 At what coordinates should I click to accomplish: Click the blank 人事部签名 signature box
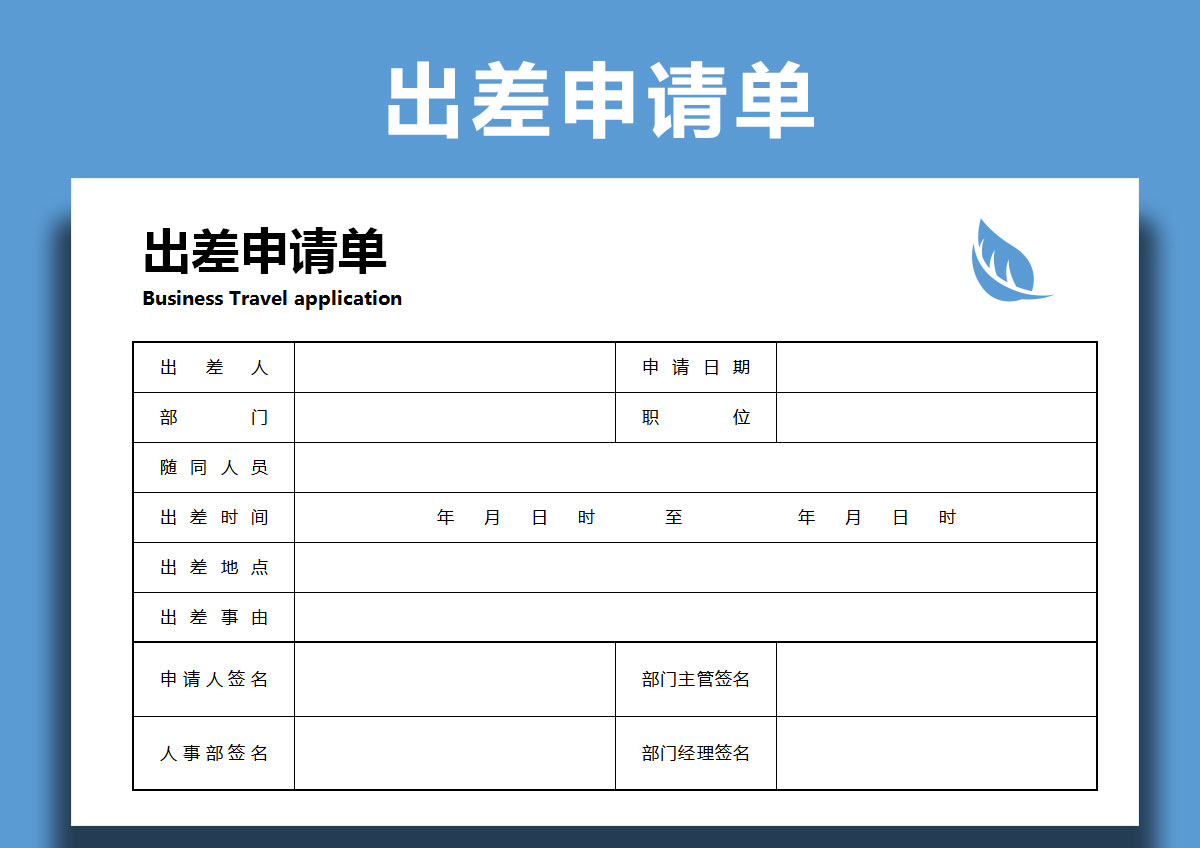(454, 754)
